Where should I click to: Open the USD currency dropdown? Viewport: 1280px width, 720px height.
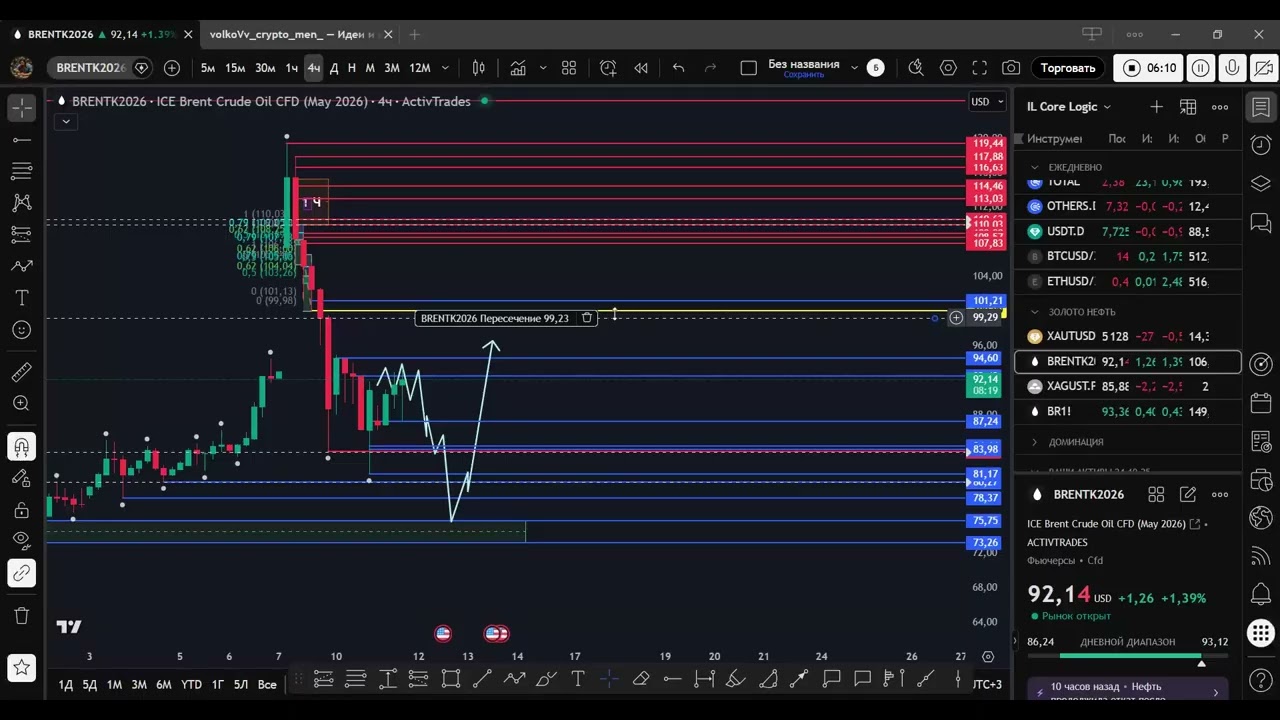pos(986,101)
